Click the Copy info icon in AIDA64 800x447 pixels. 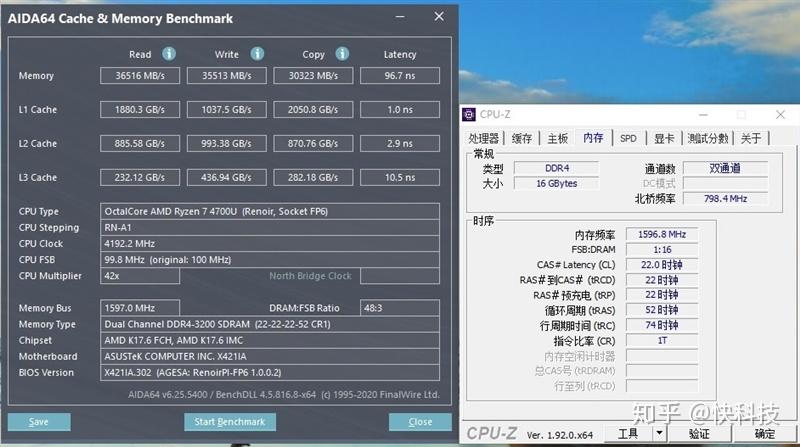342,54
